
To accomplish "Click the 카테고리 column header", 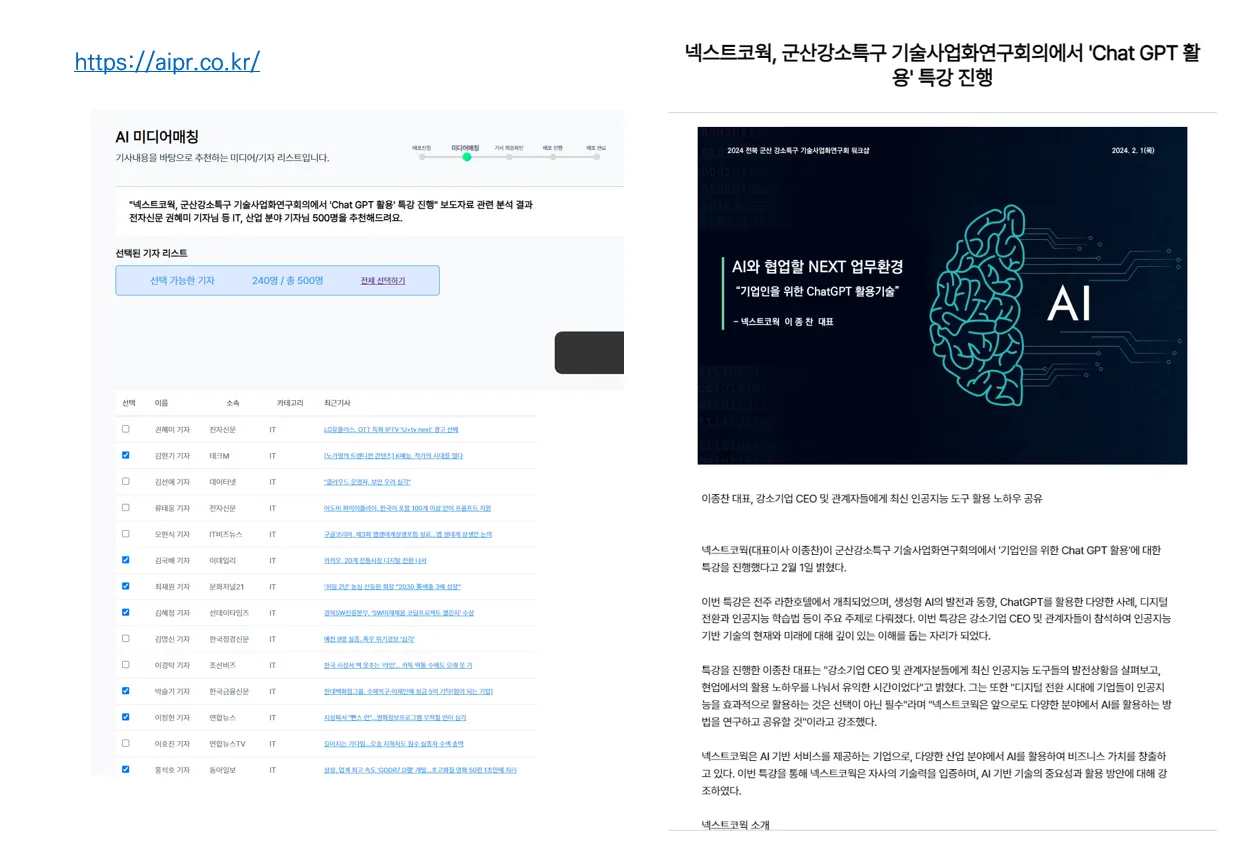I will pyautogui.click(x=290, y=403).
